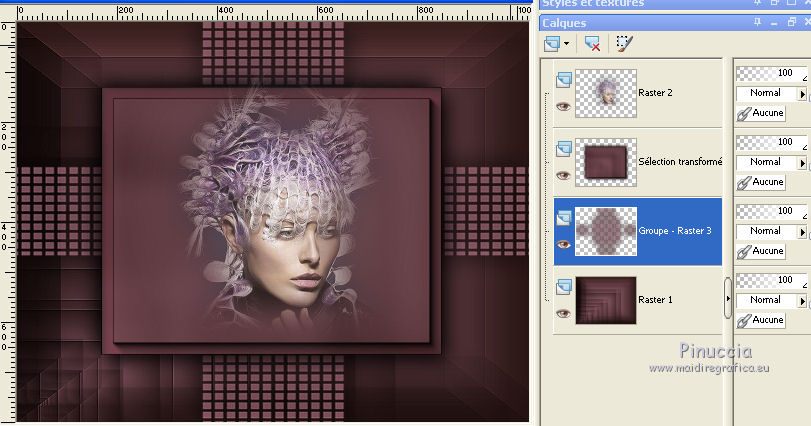This screenshot has width=811, height=426.
Task: Toggle visibility eye of Sélection transformée layer
Action: [x=563, y=175]
